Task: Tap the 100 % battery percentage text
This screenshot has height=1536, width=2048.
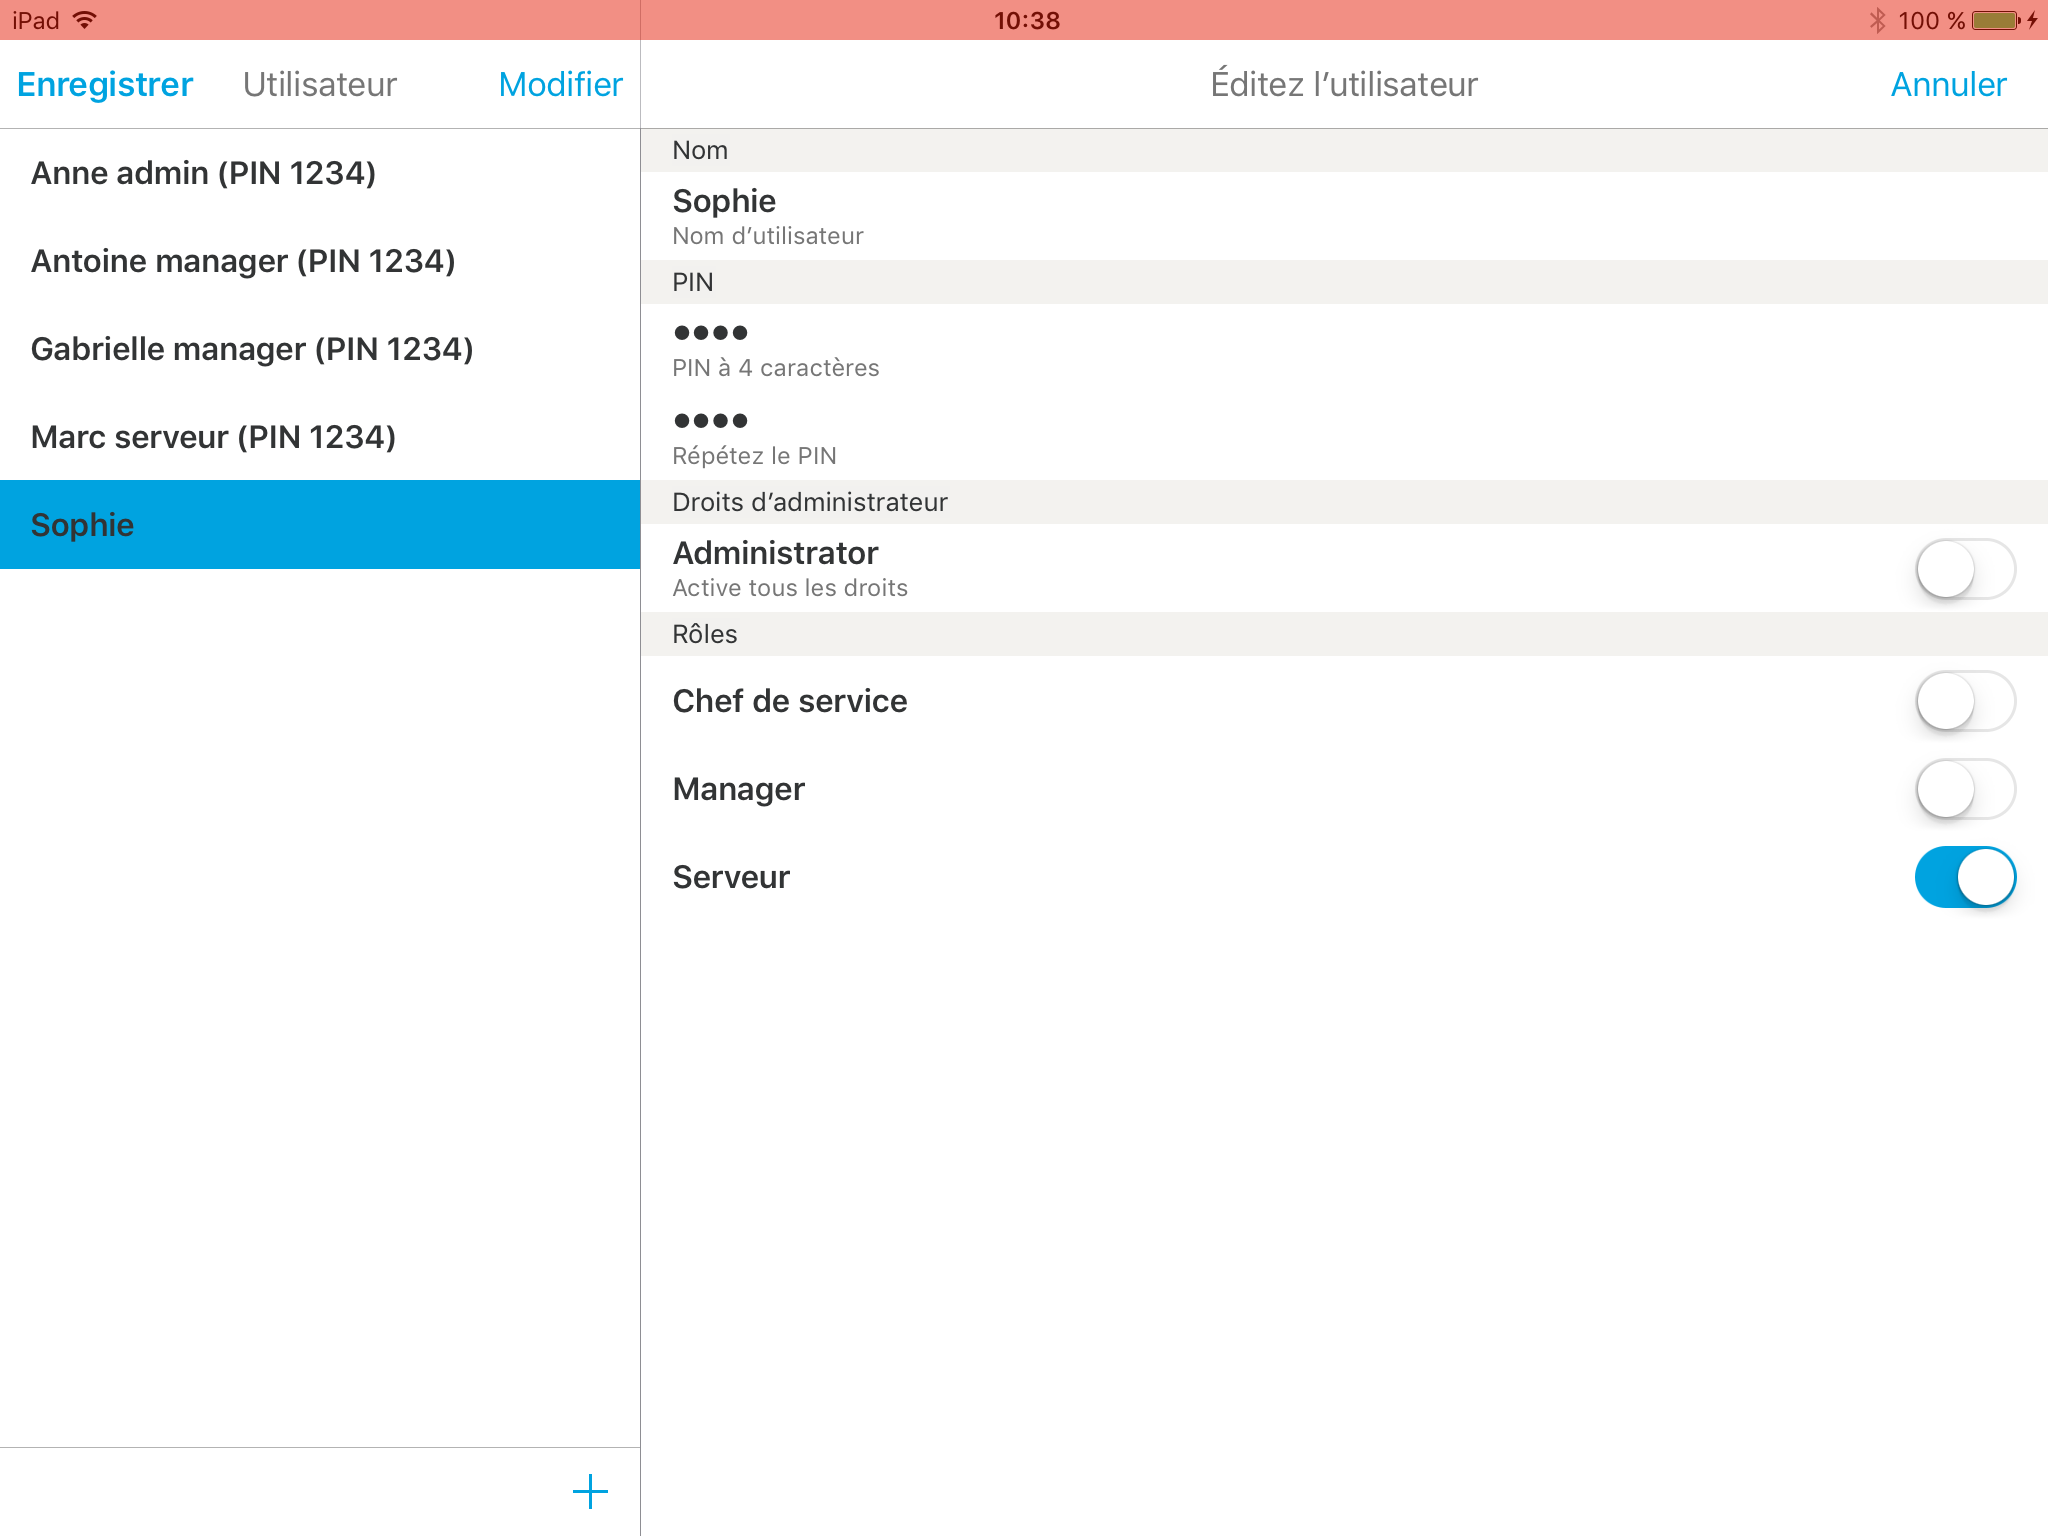Action: tap(1932, 20)
